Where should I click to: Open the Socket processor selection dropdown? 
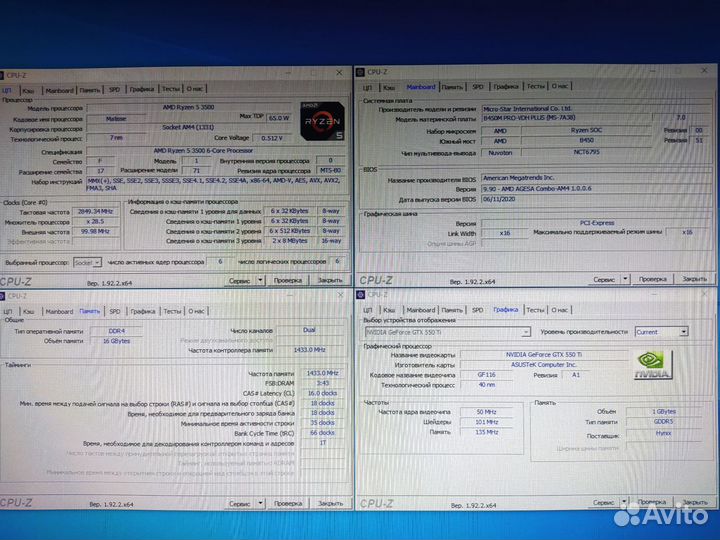point(87,263)
